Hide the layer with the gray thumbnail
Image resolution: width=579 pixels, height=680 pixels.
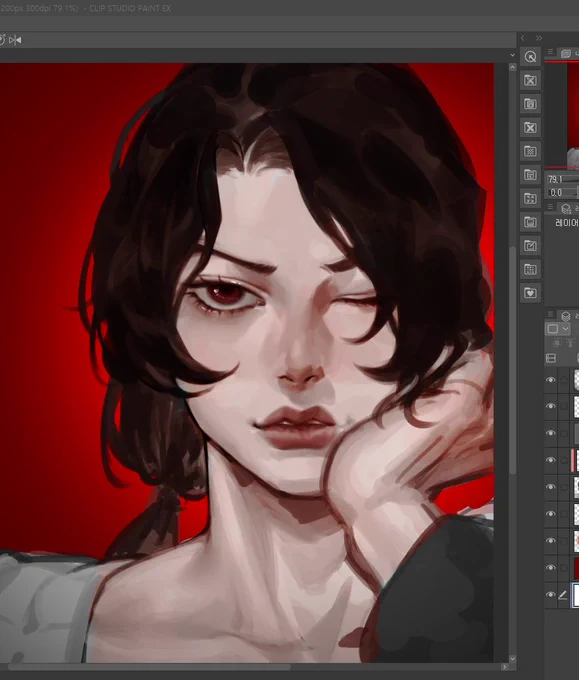click(551, 433)
